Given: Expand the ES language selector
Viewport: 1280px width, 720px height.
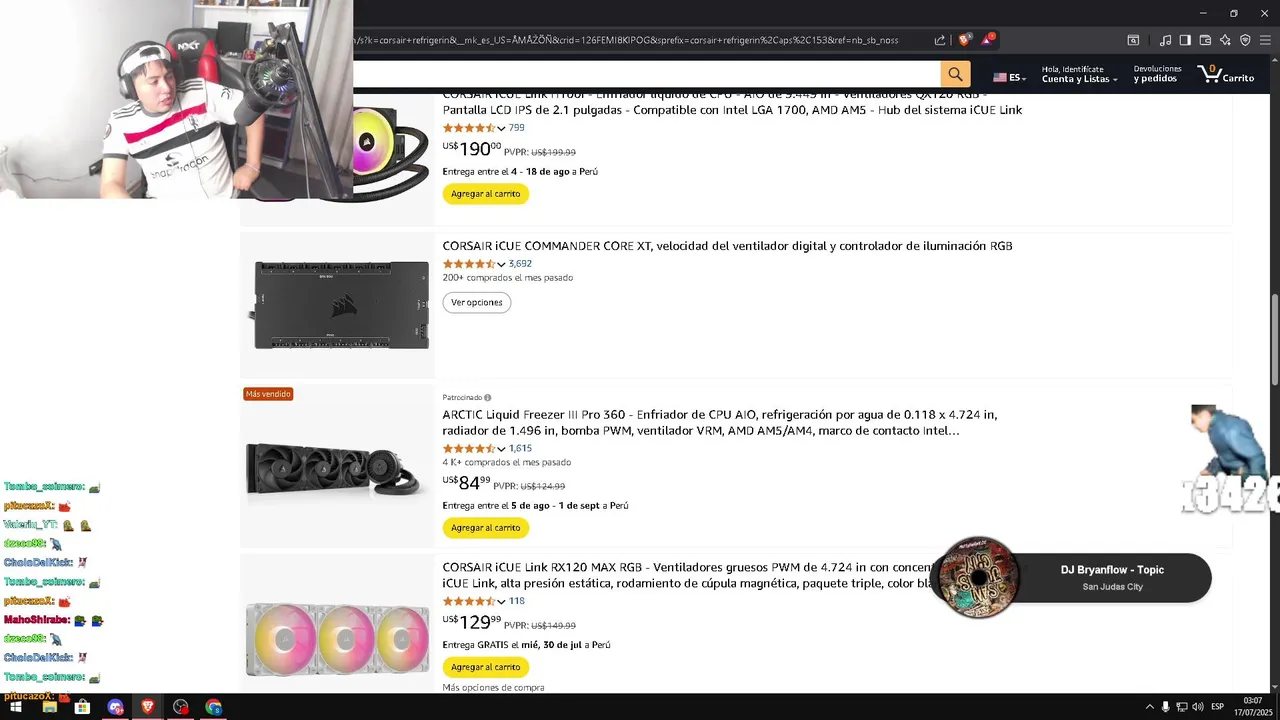Looking at the screenshot, I should [x=1009, y=78].
